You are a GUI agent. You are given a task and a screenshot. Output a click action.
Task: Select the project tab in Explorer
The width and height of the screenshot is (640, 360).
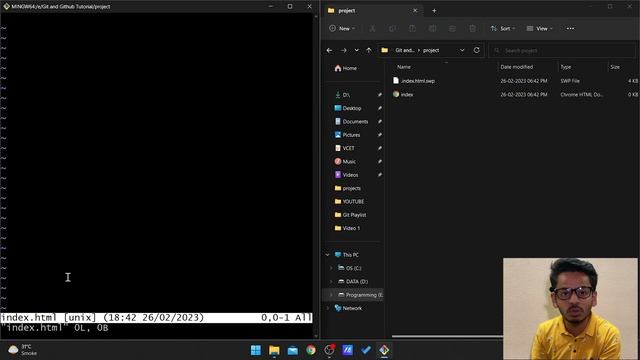371,11
